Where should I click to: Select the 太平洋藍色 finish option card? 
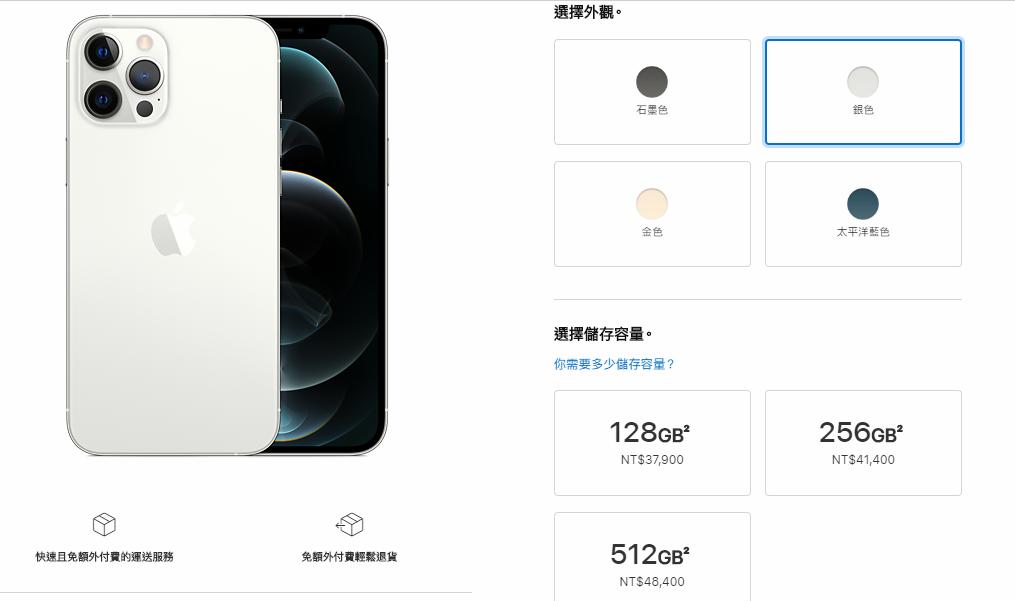tap(864, 214)
